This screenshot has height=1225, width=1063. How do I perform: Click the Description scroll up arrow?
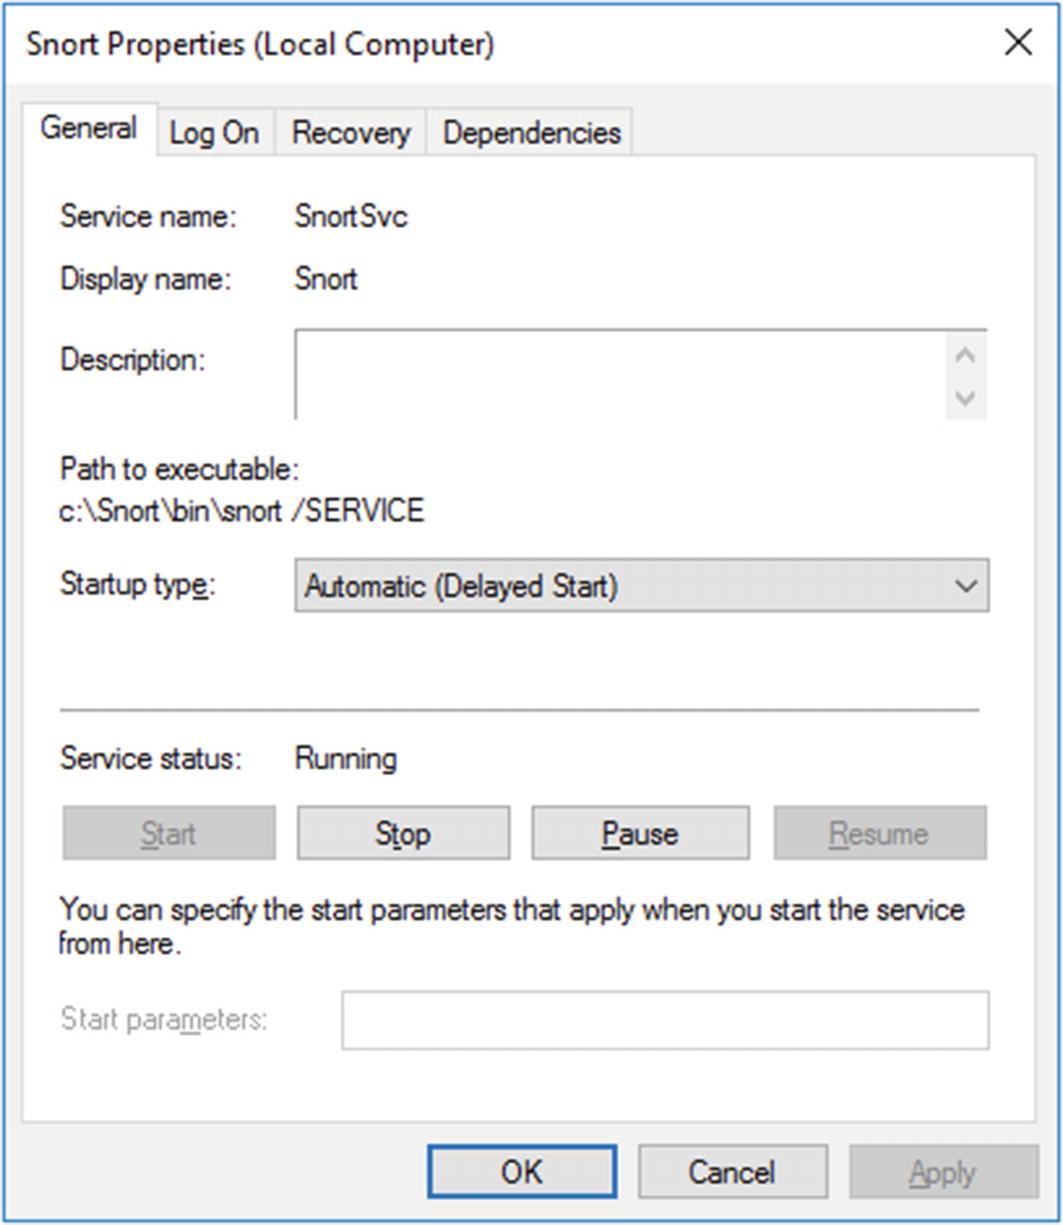(x=966, y=354)
